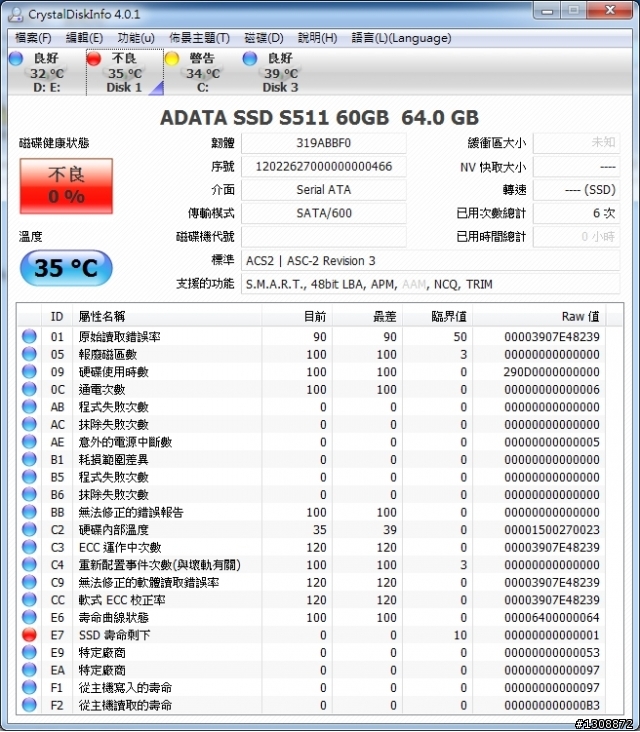640x732 pixels.
Task: Click the CrystalDiskInfo title bar icon
Action: (x=15, y=14)
